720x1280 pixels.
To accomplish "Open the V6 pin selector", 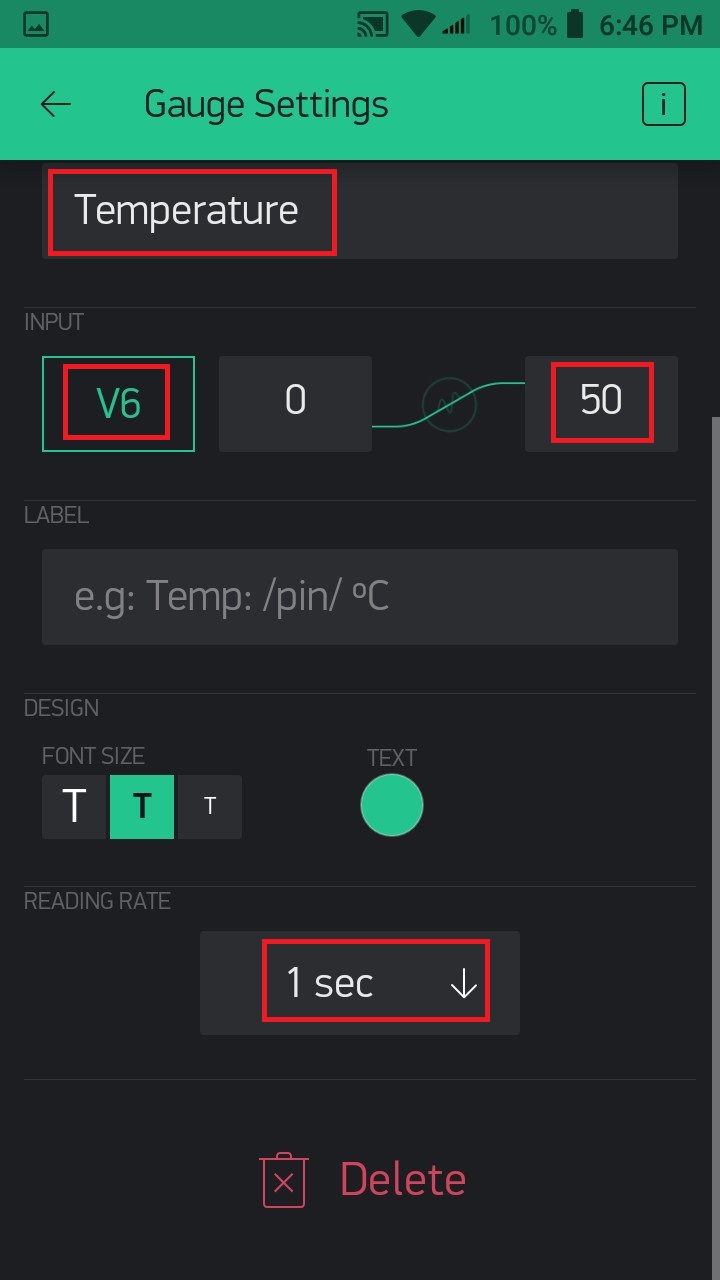I will 118,403.
